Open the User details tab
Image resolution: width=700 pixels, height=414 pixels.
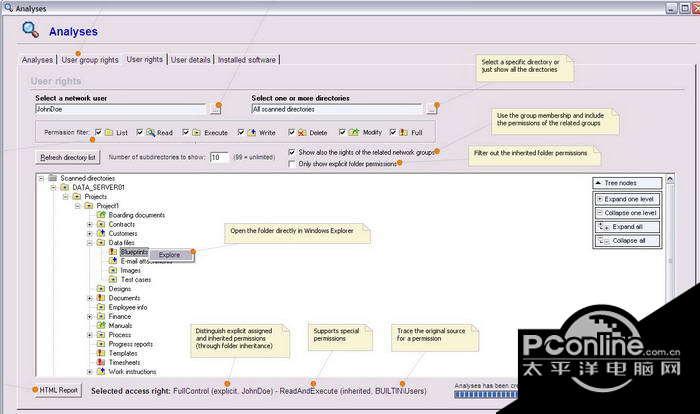tap(191, 60)
